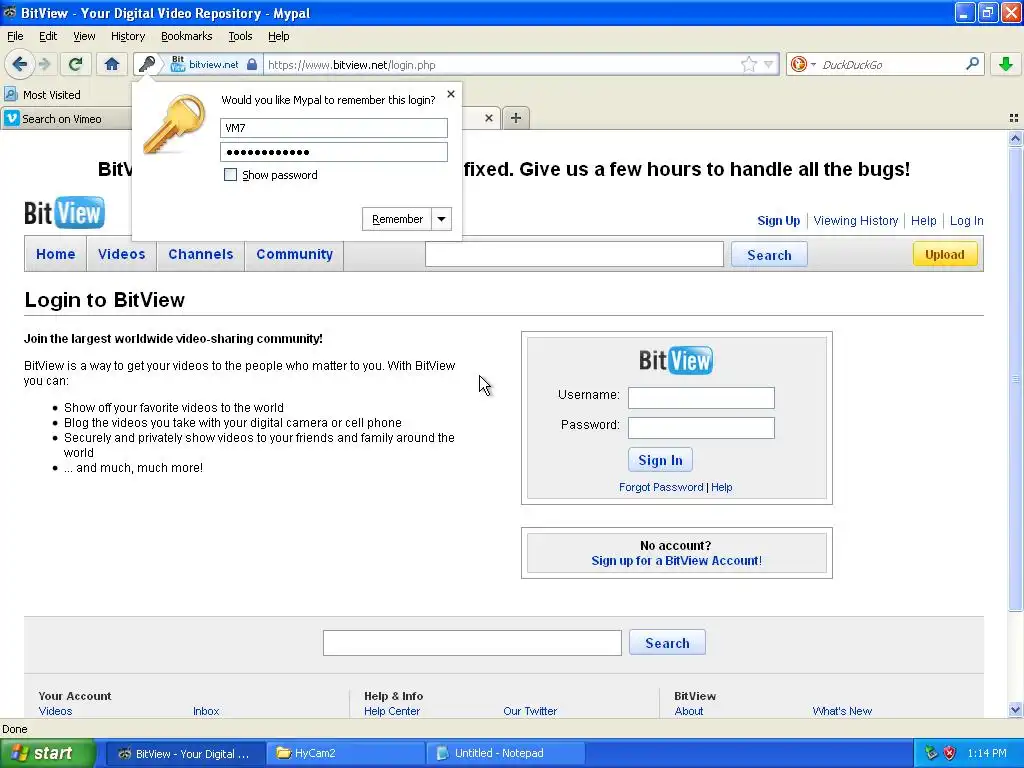
Task: Click the Sign Up link
Action: [x=778, y=221]
